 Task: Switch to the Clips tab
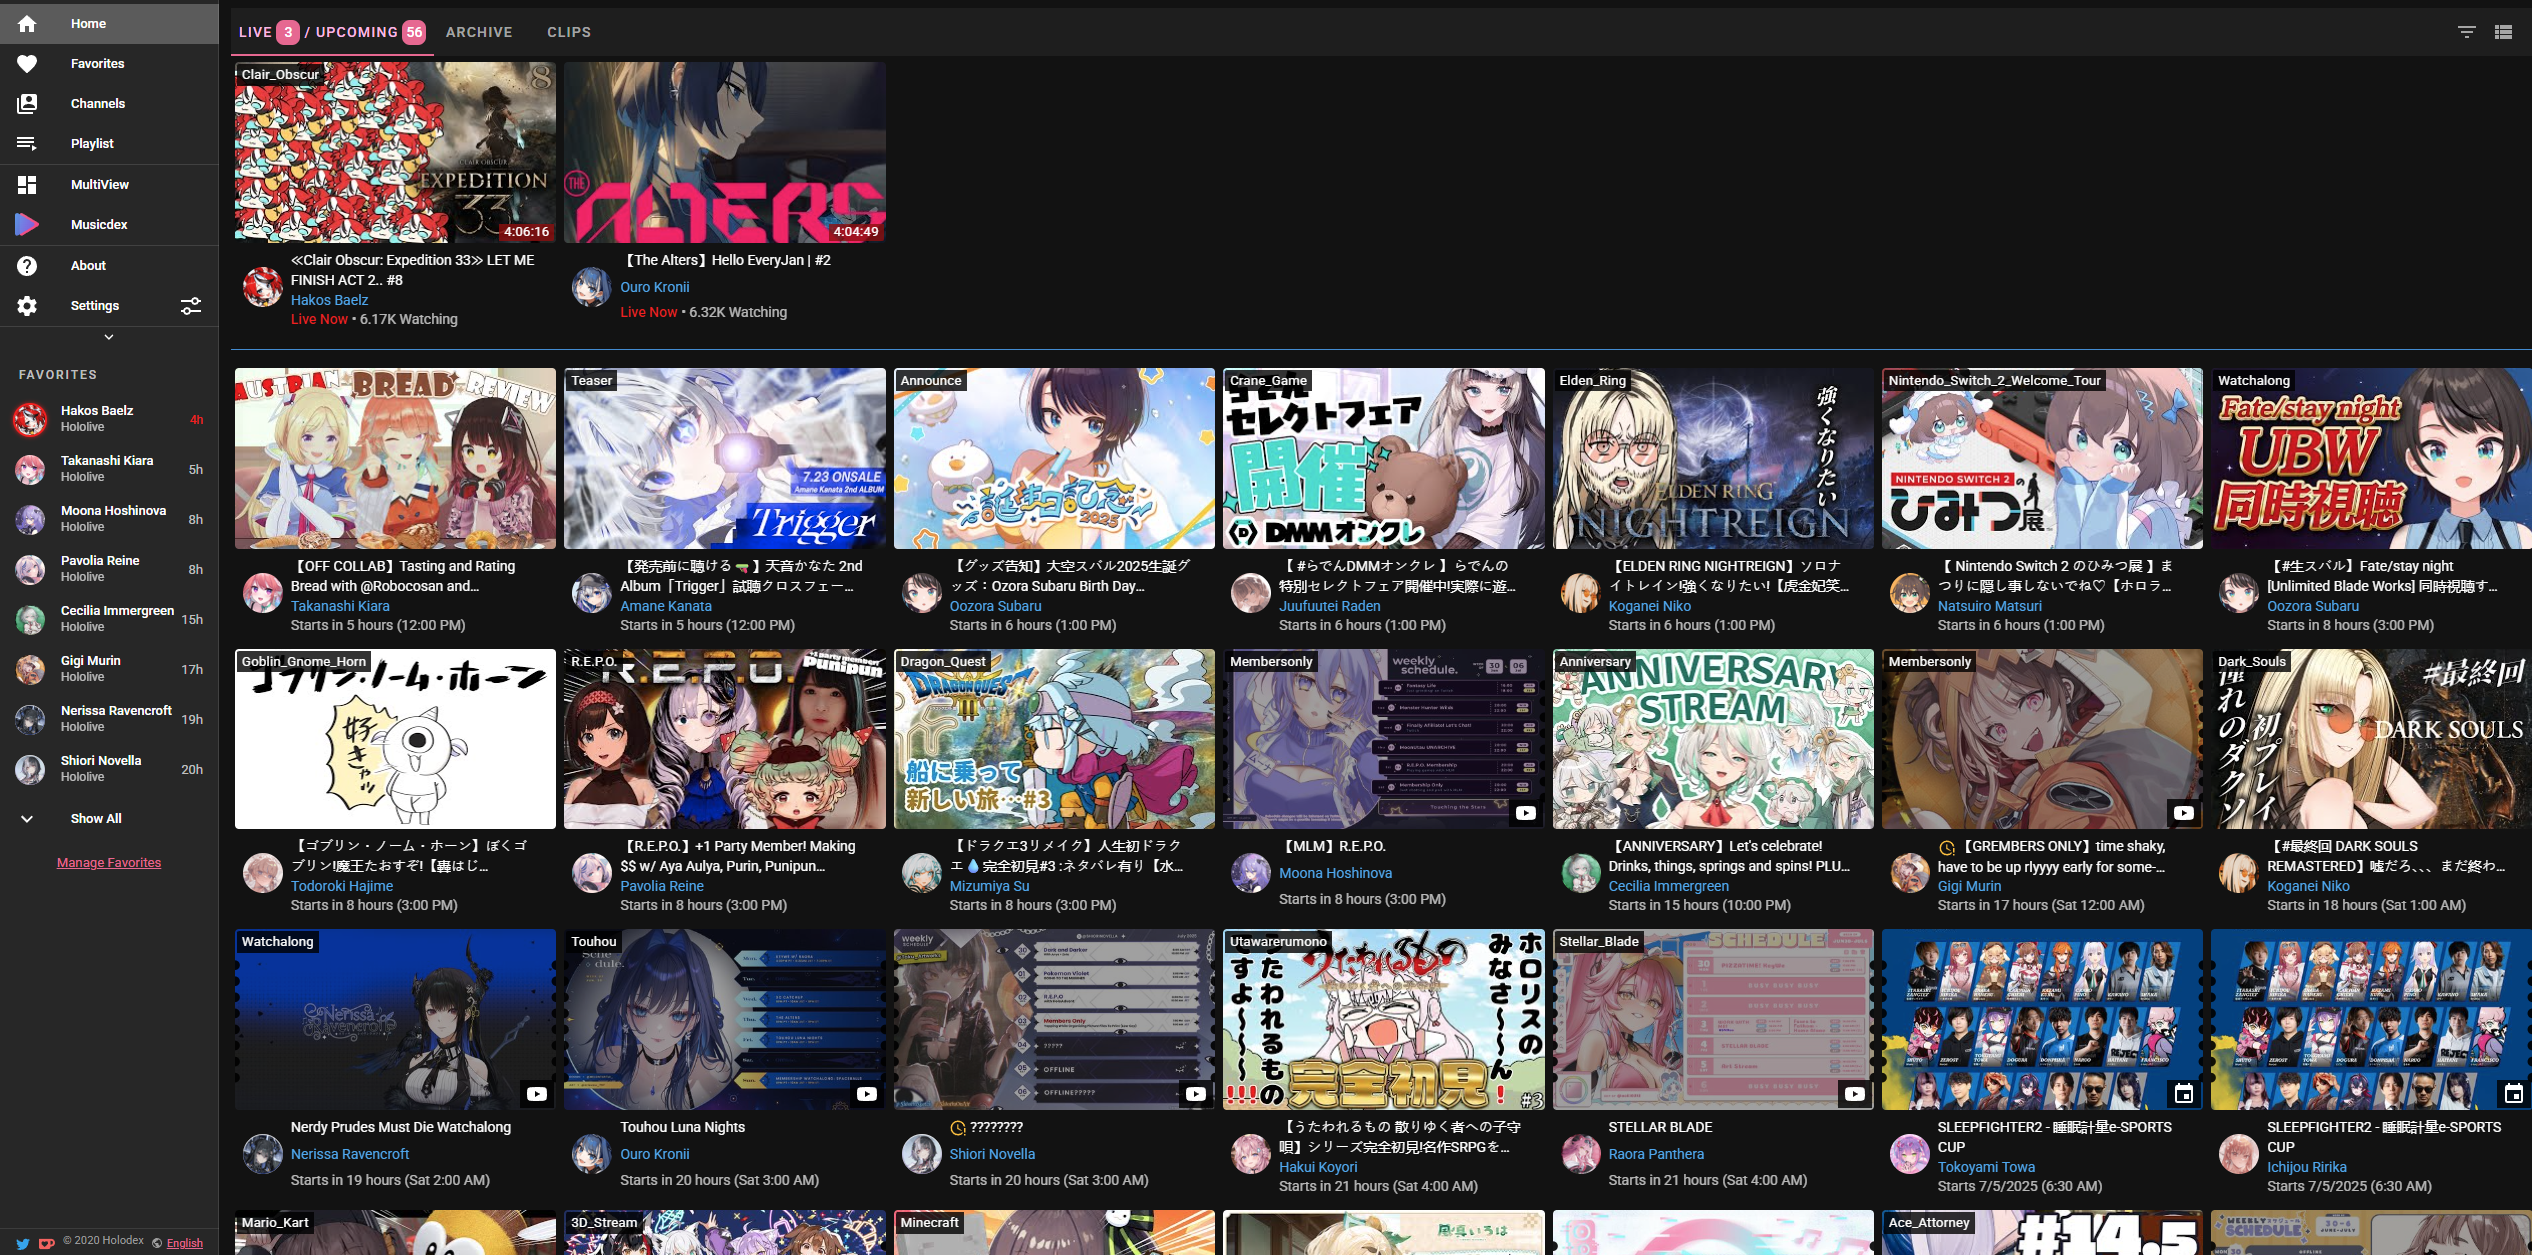[x=569, y=32]
